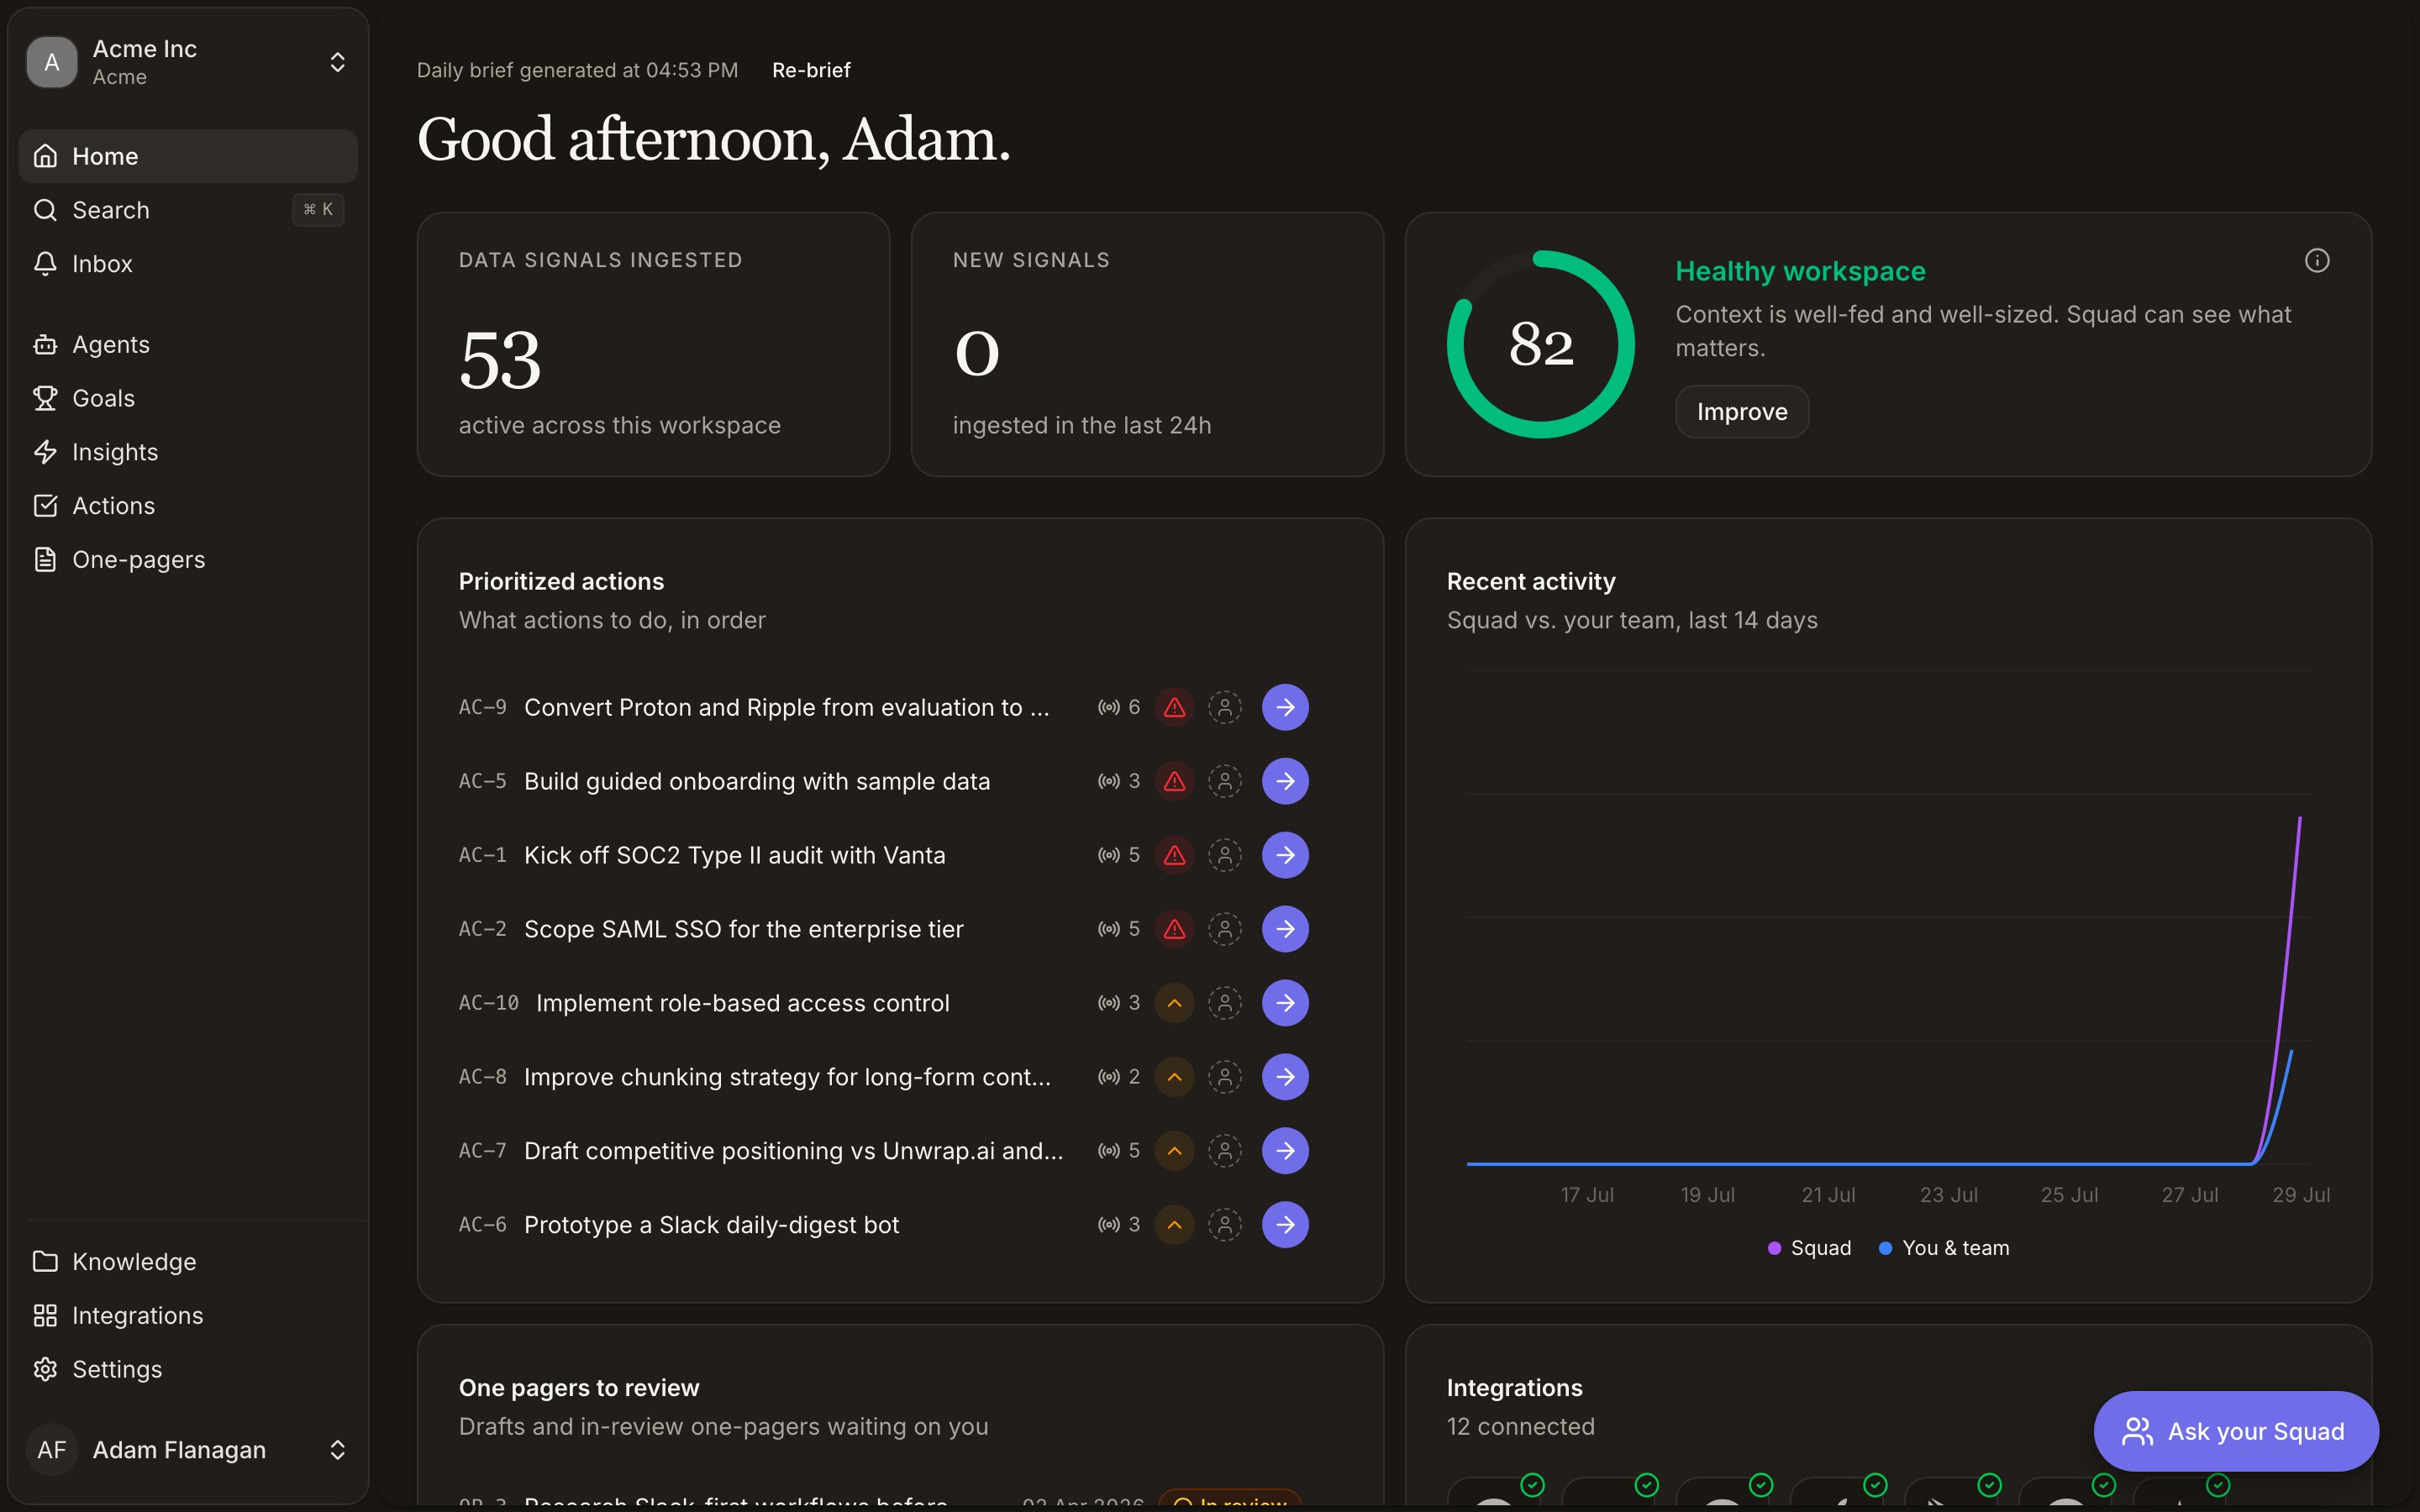Click the high priority chevron on AC-6
The height and width of the screenshot is (1512, 2420).
[x=1175, y=1225]
